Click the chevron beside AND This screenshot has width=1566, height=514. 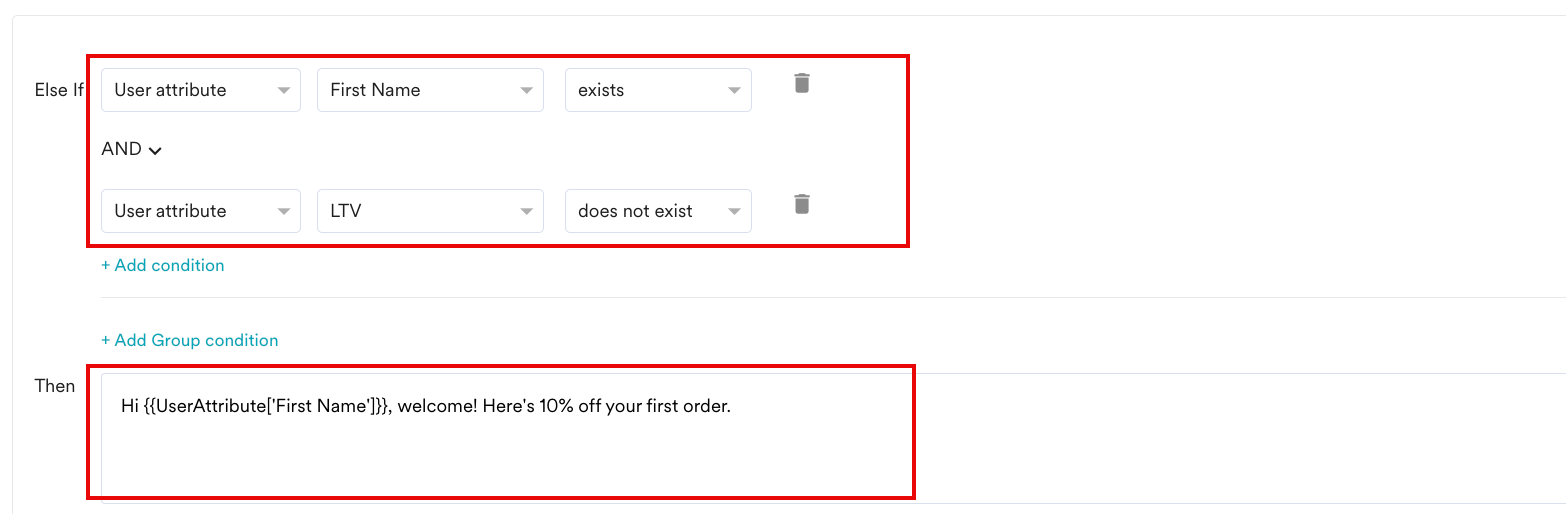click(155, 150)
